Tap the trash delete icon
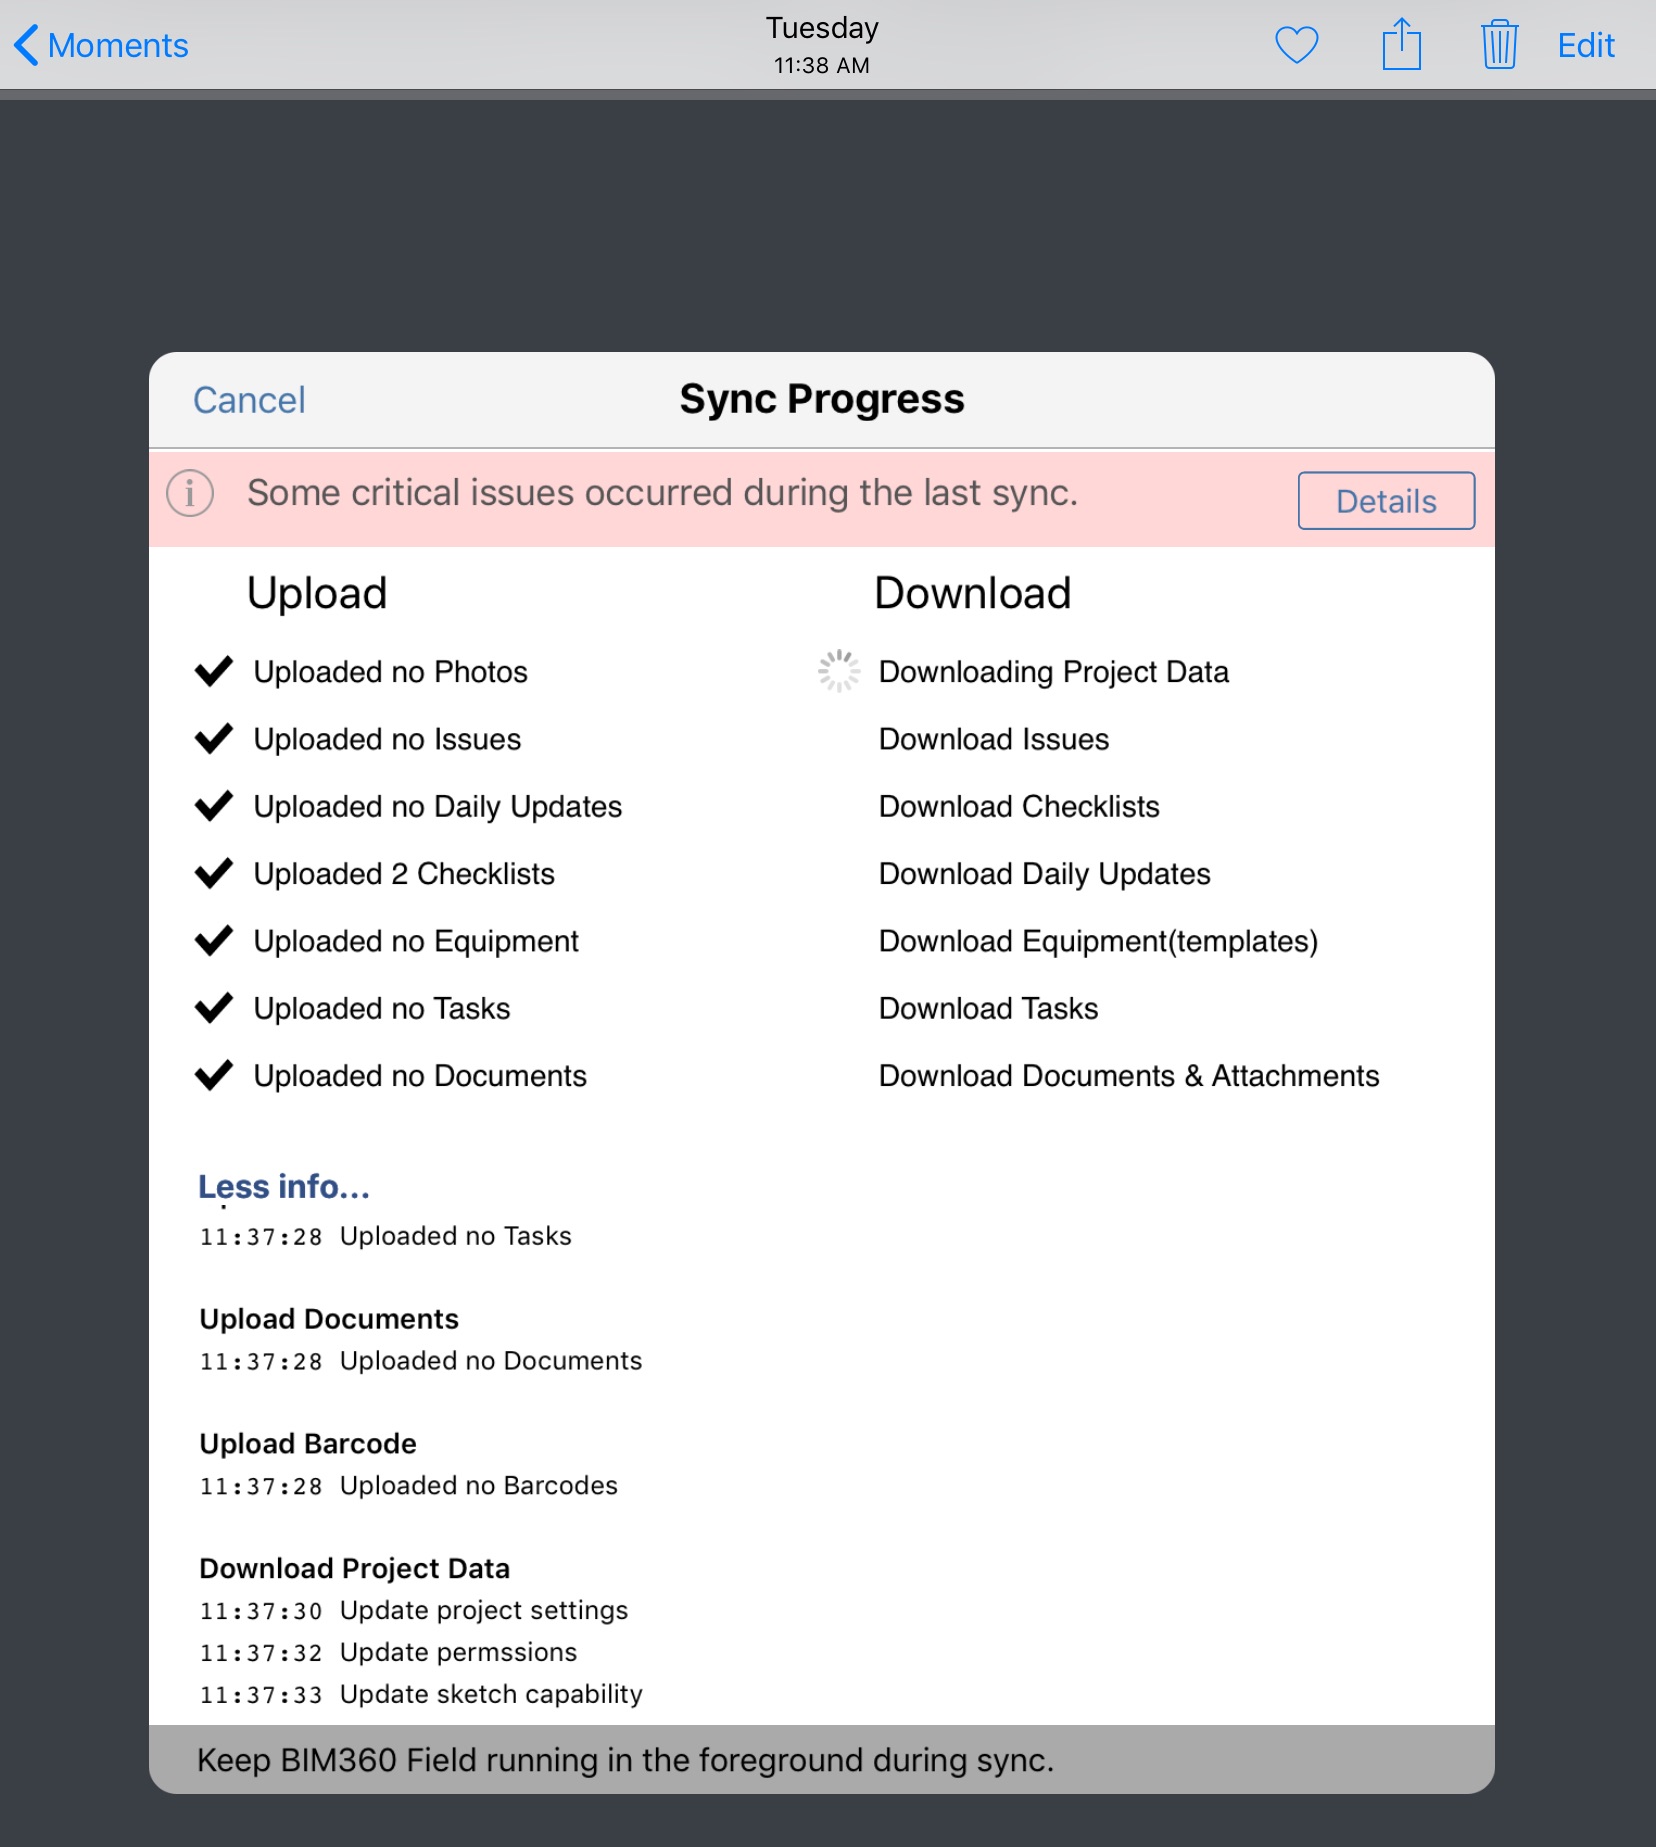This screenshot has width=1656, height=1847. coord(1499,46)
